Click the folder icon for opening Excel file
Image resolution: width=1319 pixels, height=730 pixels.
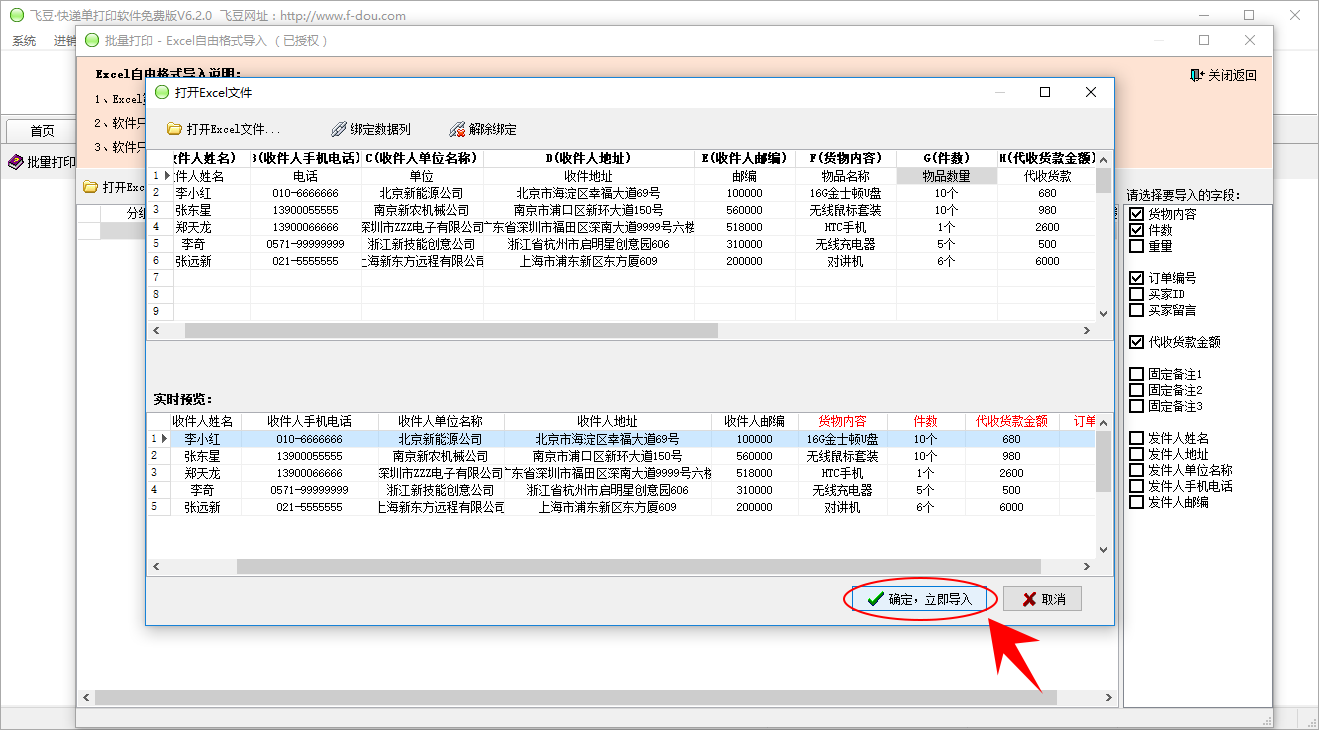pyautogui.click(x=174, y=129)
